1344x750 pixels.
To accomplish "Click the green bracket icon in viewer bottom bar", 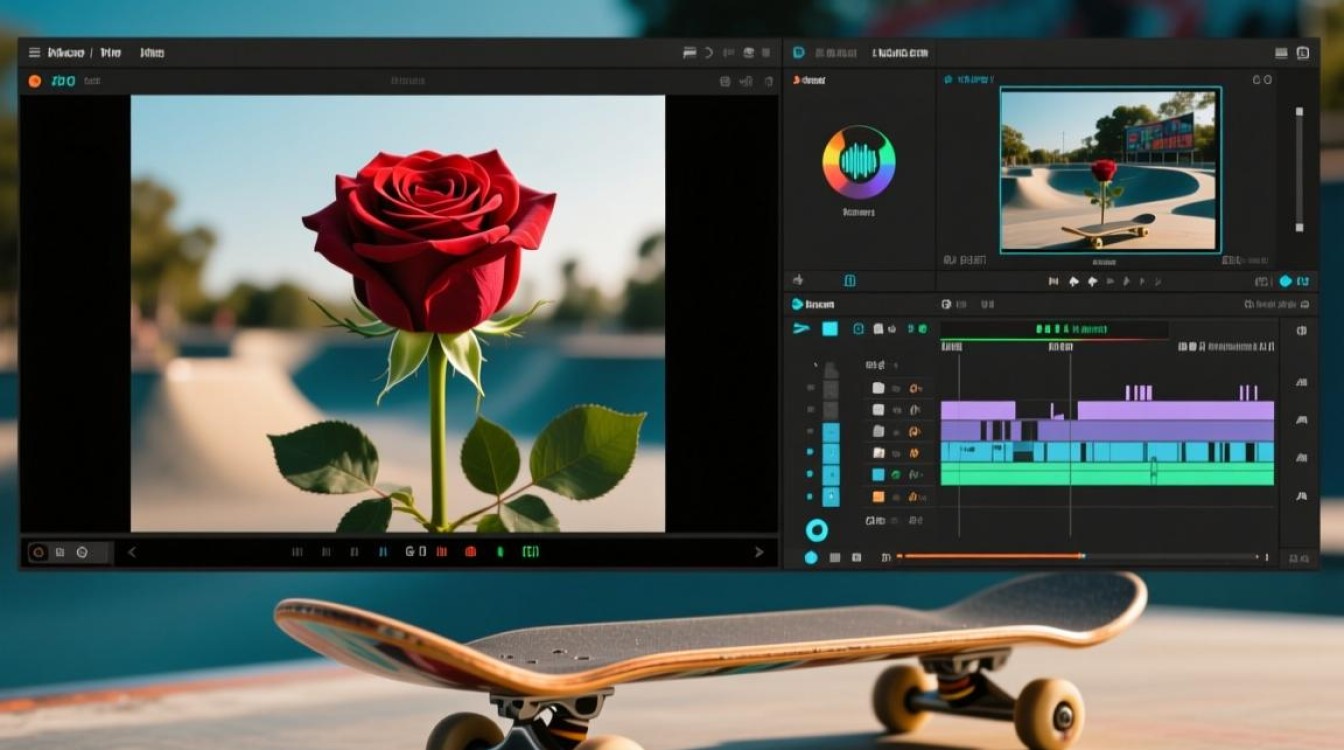I will click(529, 552).
